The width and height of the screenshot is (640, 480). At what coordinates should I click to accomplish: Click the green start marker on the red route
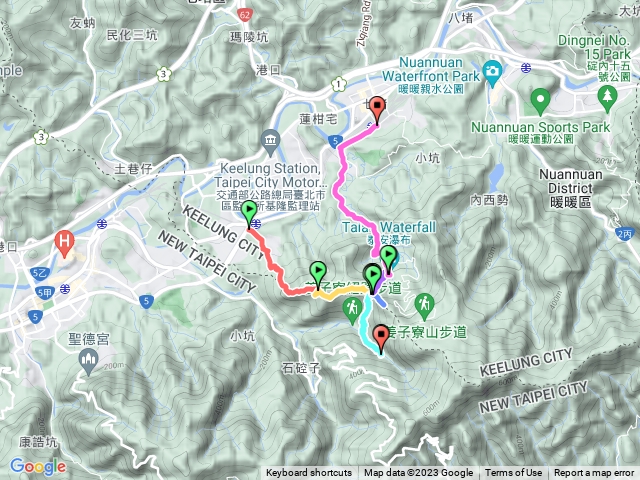point(249,213)
